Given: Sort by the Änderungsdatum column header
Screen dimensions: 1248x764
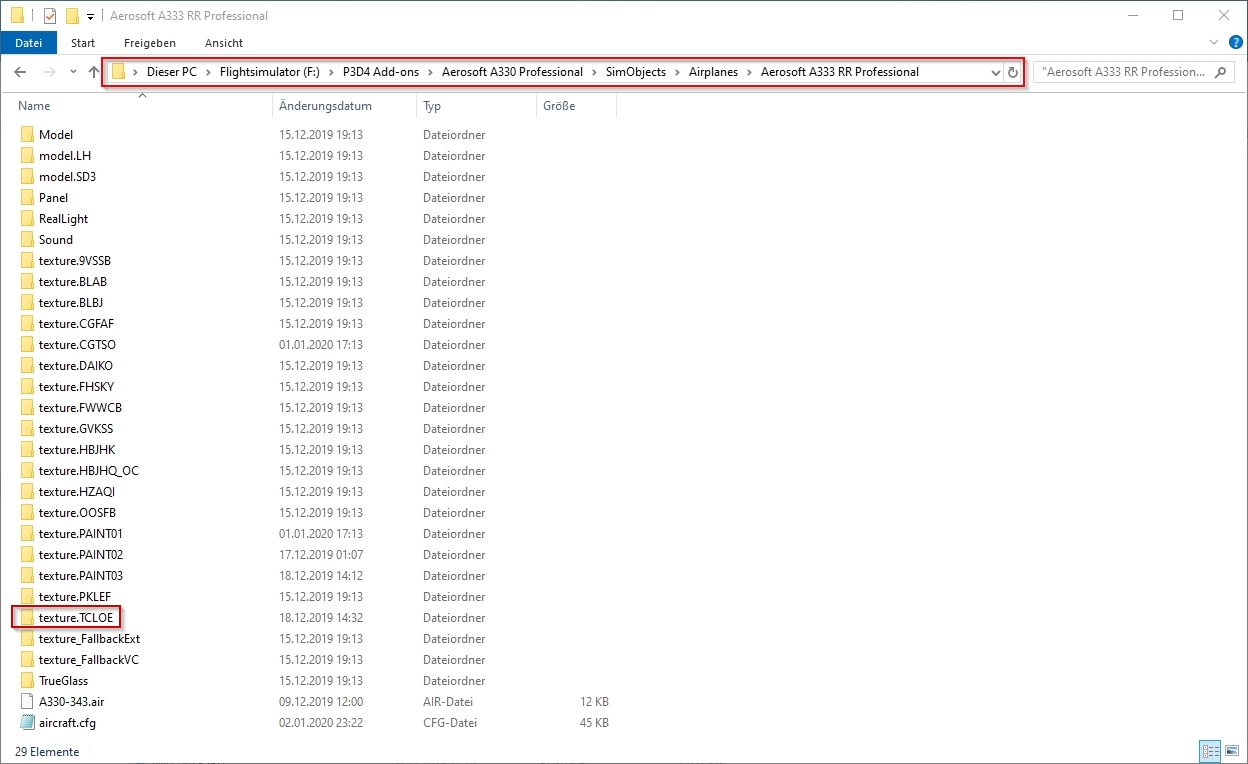Looking at the screenshot, I should click(325, 106).
